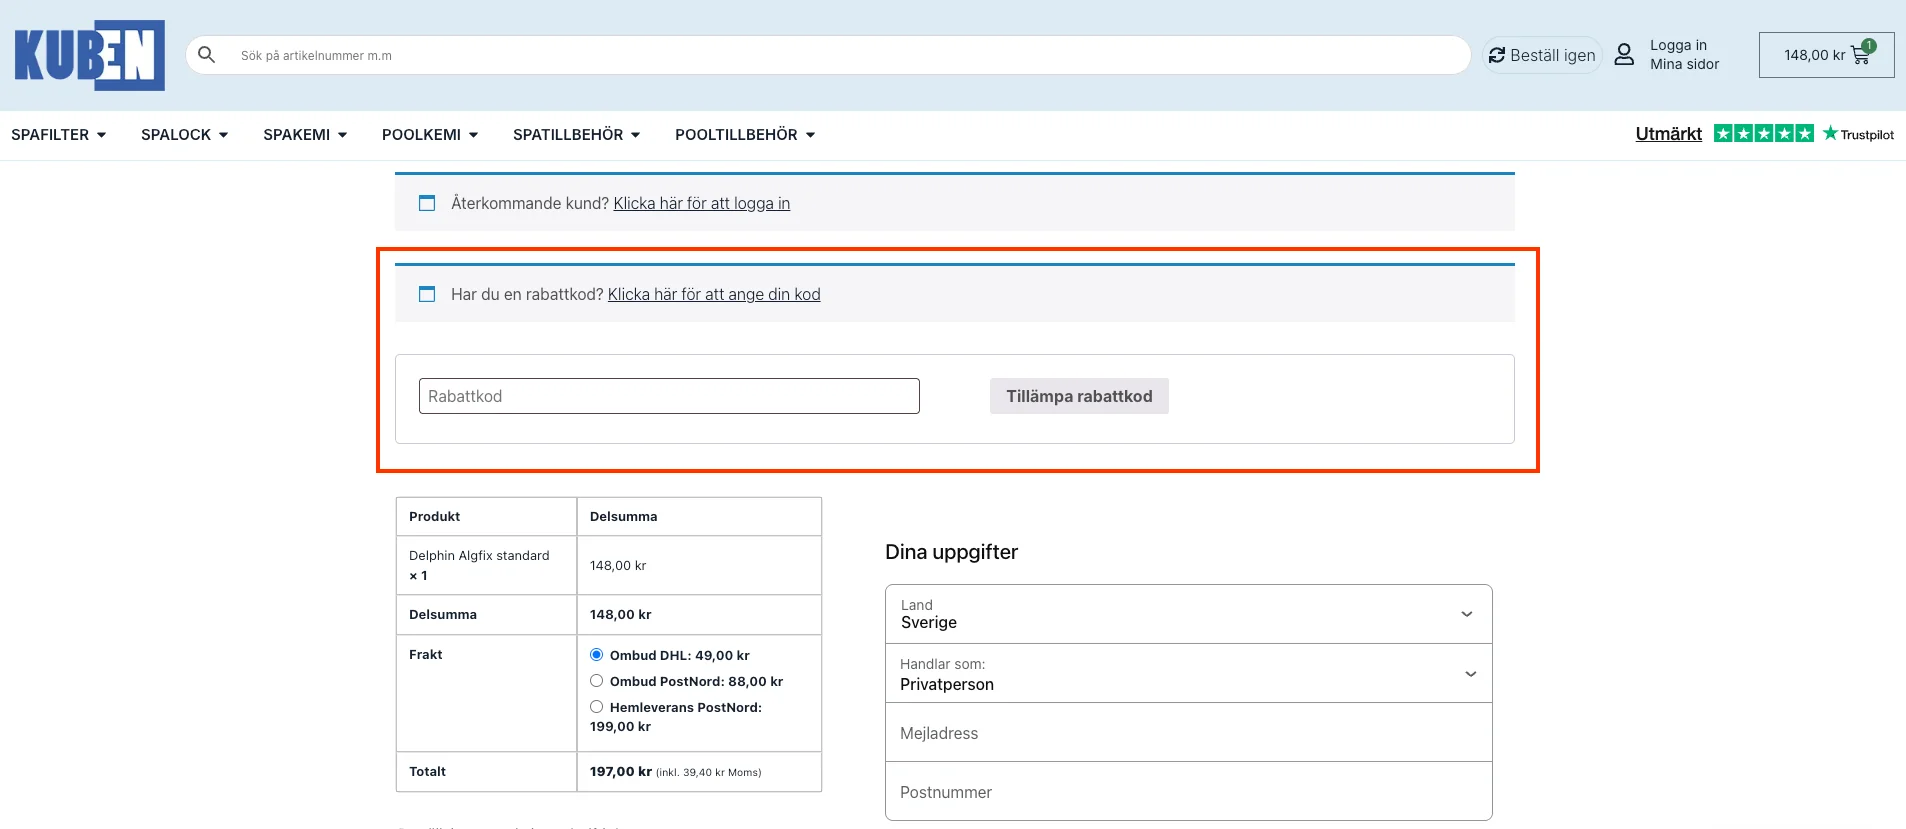The width and height of the screenshot is (1906, 829).
Task: Choose Hemleverans PostNord shipping
Action: pos(597,707)
